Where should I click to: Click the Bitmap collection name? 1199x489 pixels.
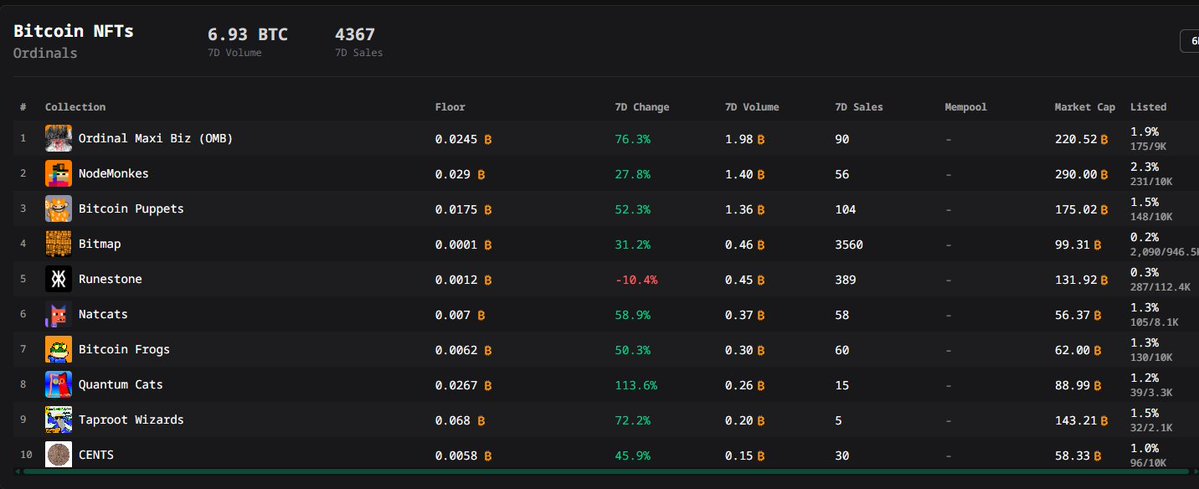[x=99, y=244]
